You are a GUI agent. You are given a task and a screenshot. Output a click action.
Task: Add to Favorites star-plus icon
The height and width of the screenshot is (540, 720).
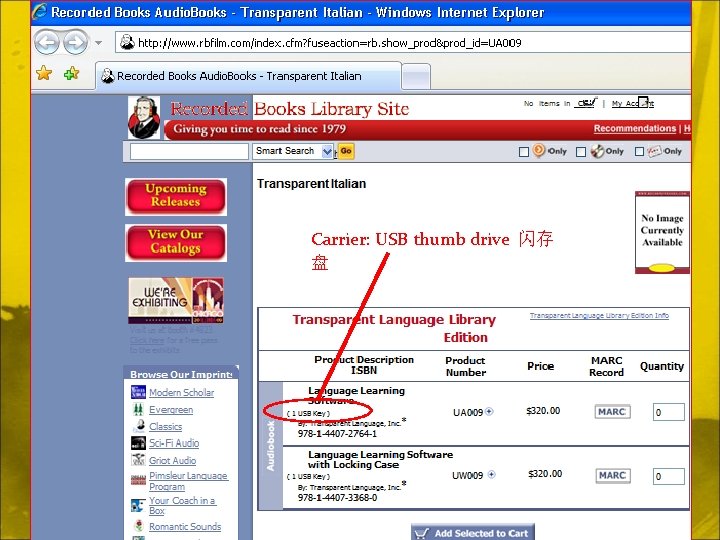[x=71, y=73]
